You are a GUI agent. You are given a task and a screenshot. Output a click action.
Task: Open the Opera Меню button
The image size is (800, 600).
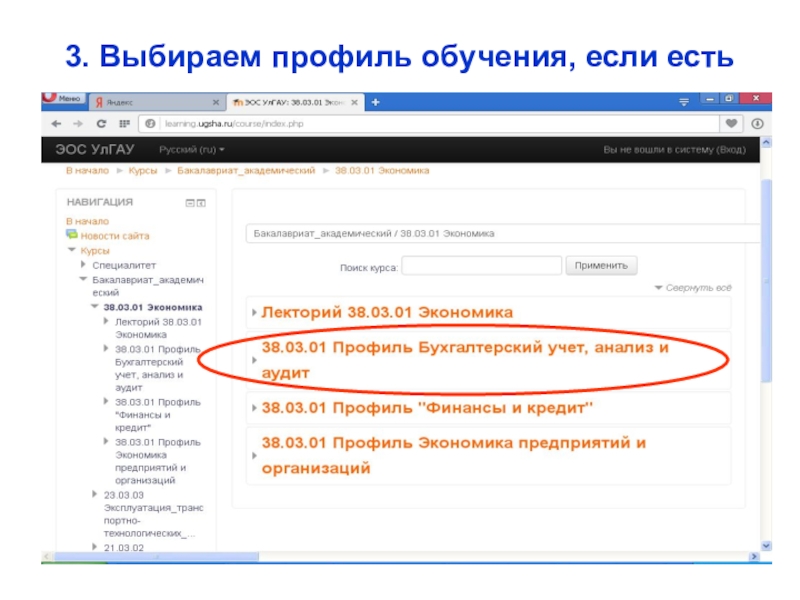pyautogui.click(x=62, y=99)
